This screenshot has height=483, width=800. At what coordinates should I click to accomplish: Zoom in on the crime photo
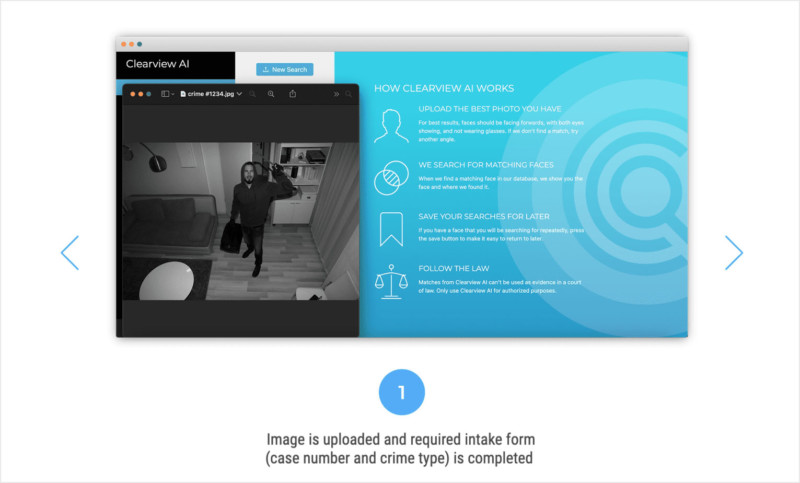click(271, 94)
